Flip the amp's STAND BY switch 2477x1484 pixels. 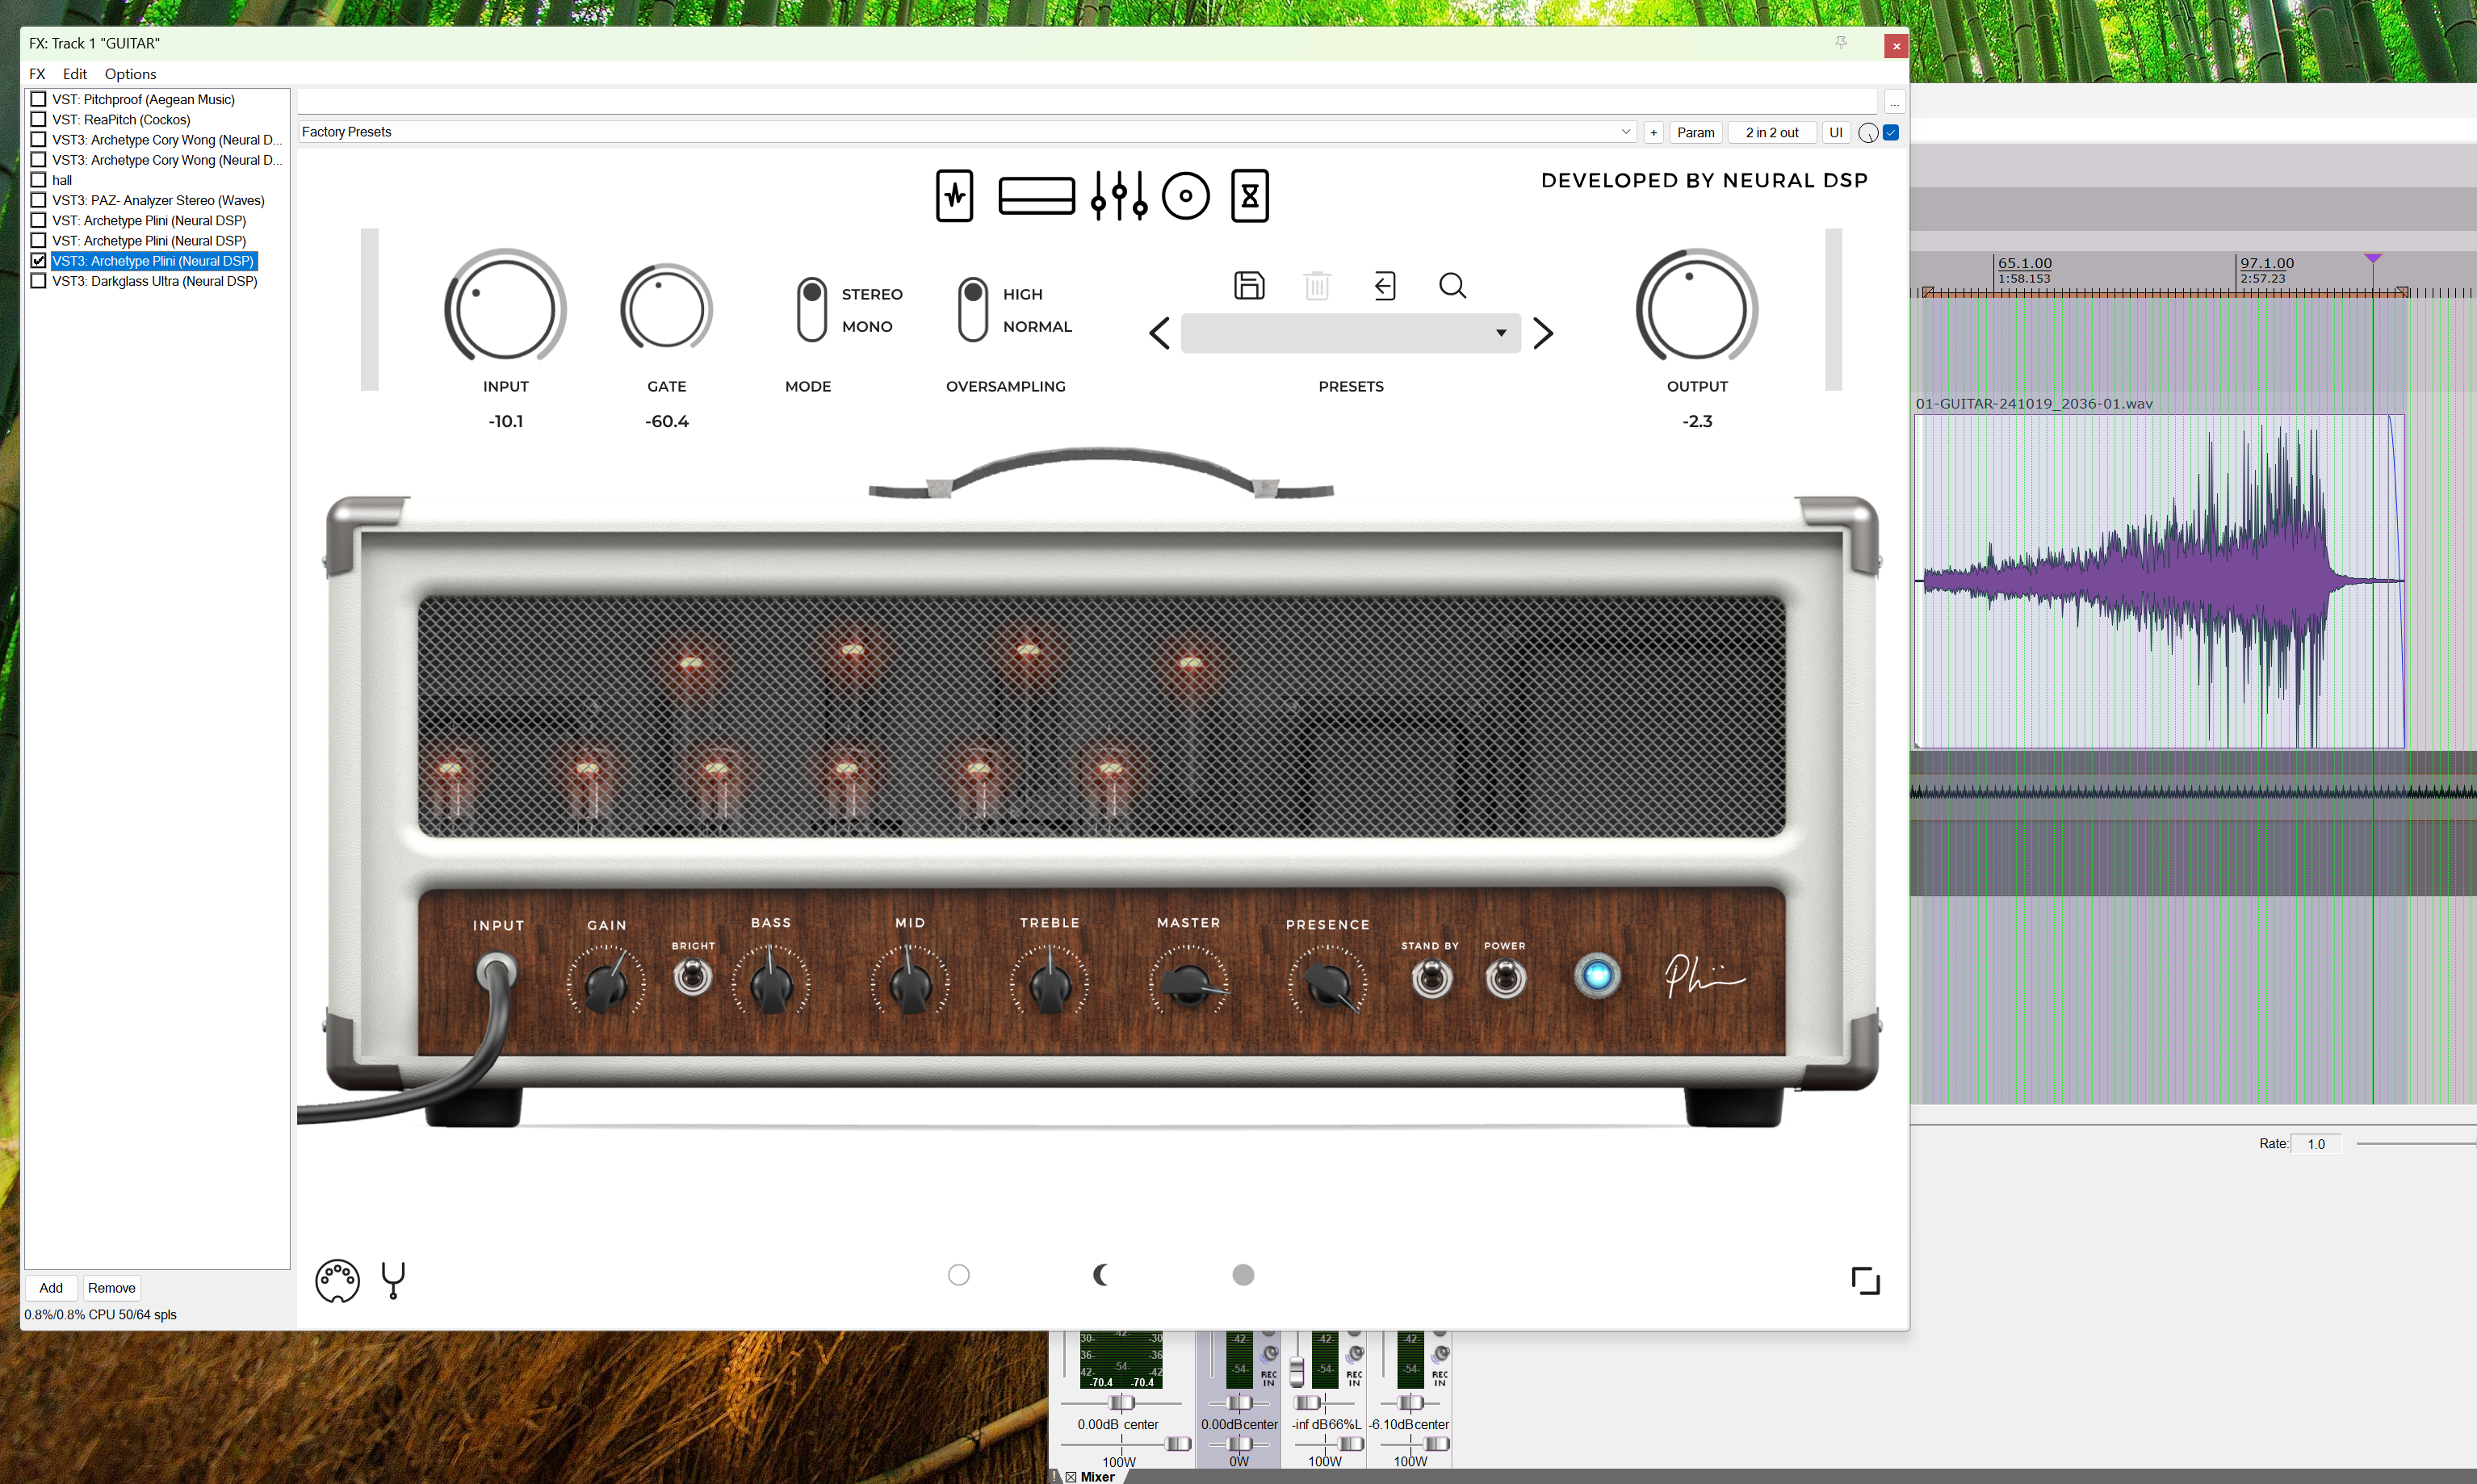pyautogui.click(x=1431, y=978)
